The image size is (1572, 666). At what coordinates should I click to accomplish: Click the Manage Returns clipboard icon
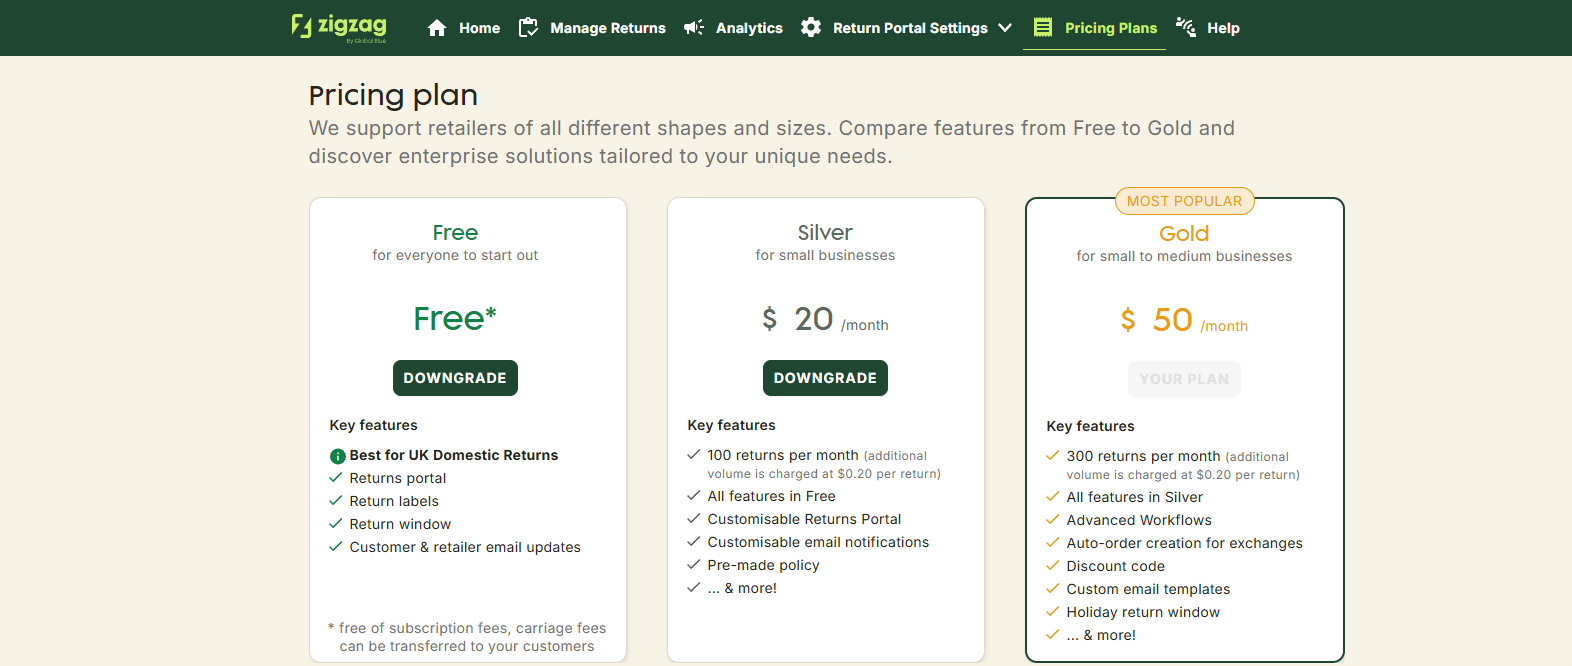click(528, 28)
